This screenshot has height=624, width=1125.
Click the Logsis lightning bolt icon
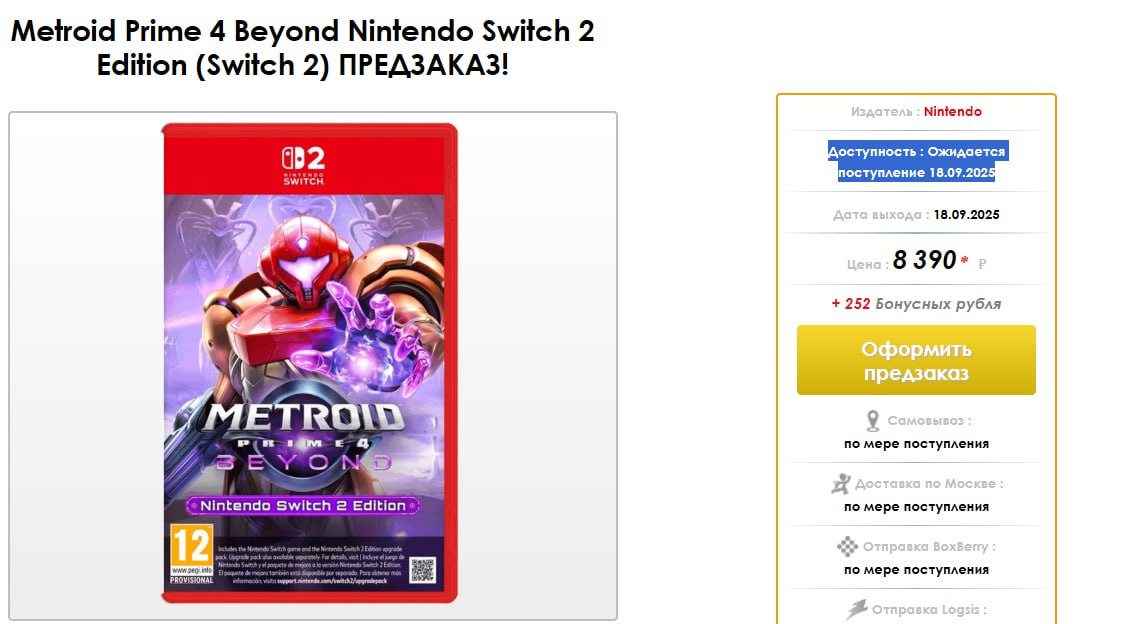point(857,609)
